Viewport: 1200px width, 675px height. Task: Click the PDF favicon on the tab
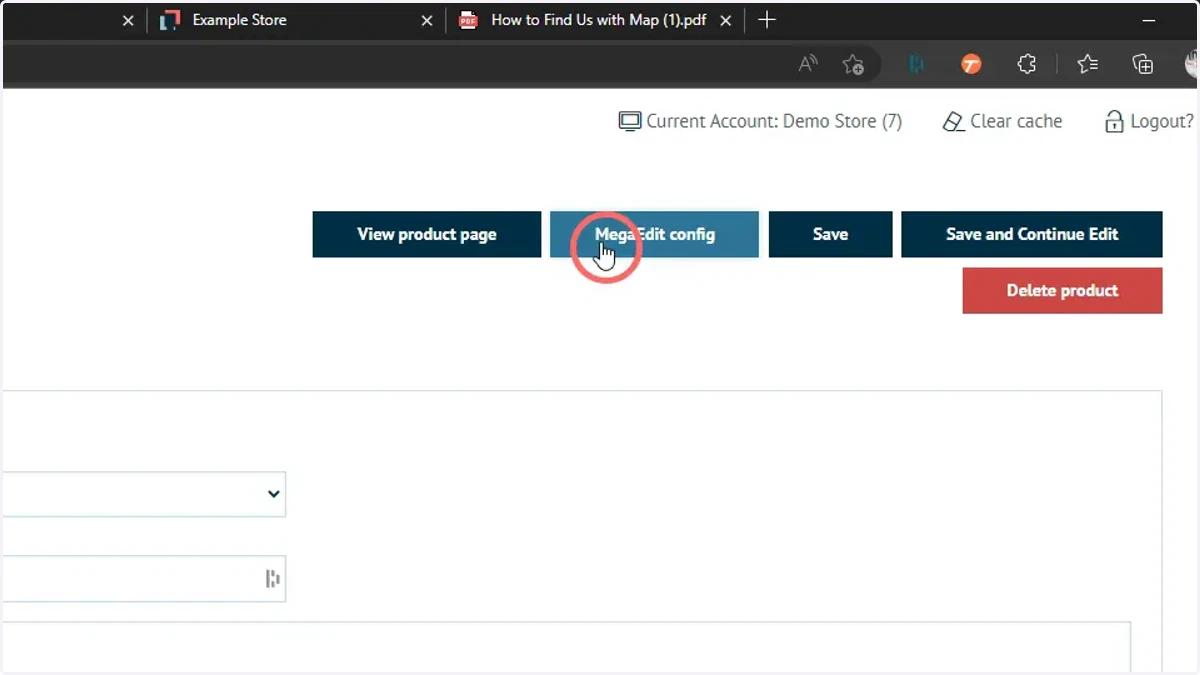click(467, 20)
